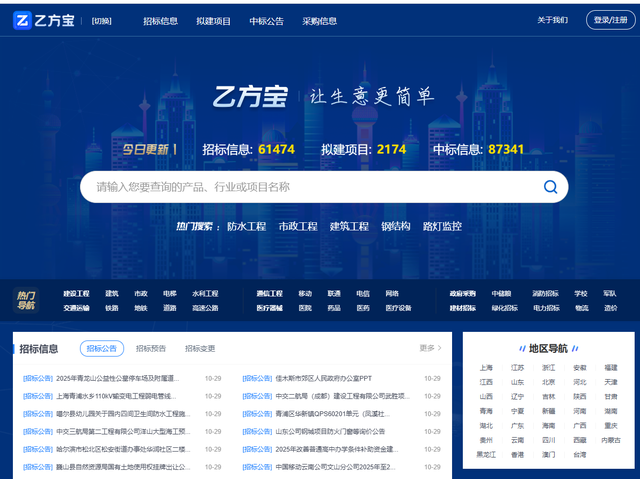640x479 pixels.
Task: Choose 北京 in region navigation
Action: point(549,382)
